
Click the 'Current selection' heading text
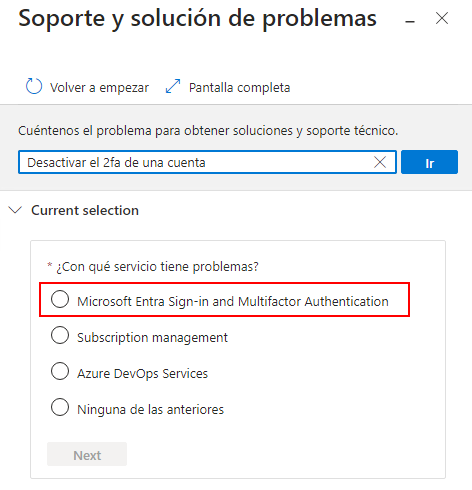pyautogui.click(x=85, y=210)
